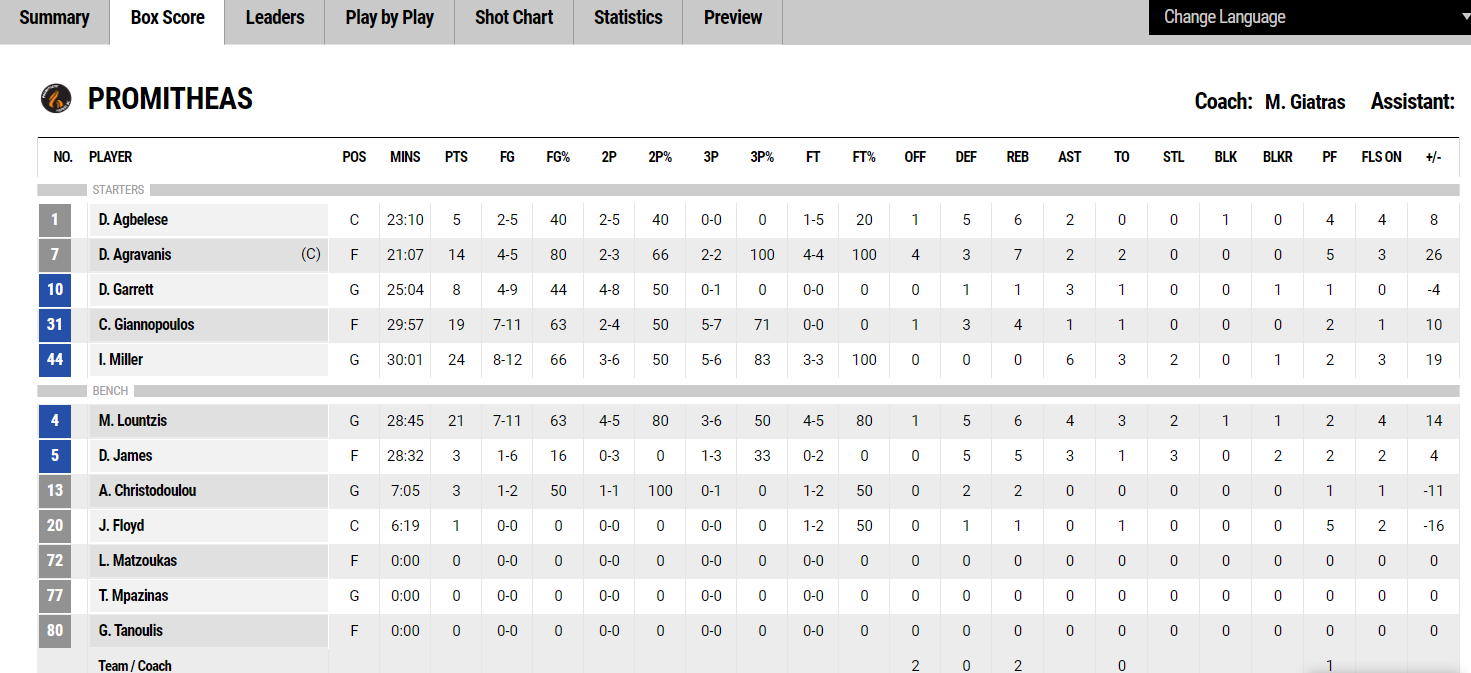Open the Change Language dropdown

coord(1308,17)
